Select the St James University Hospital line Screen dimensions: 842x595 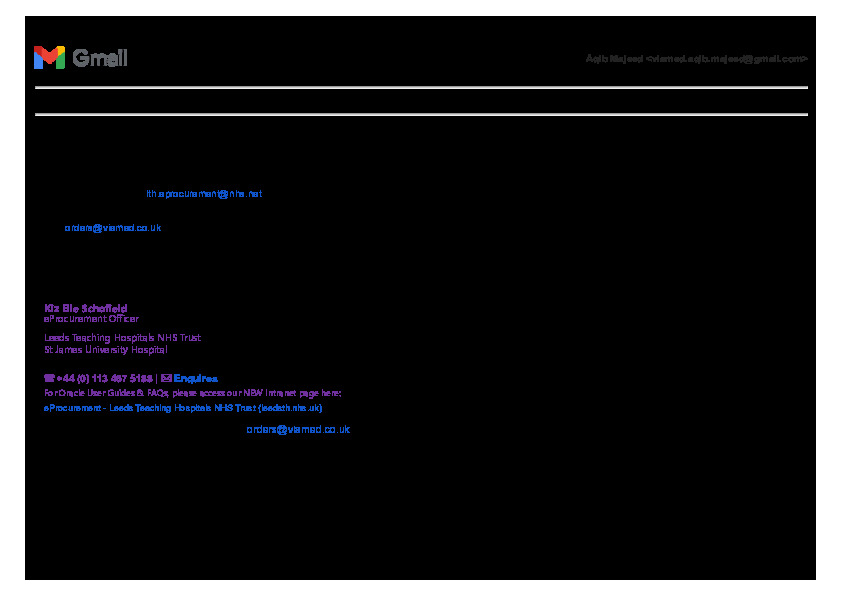[105, 350]
